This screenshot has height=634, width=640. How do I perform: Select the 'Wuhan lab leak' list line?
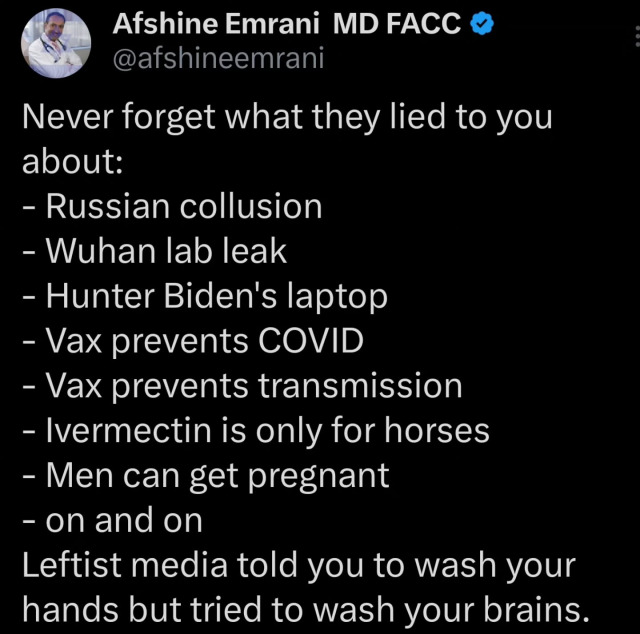tap(155, 251)
